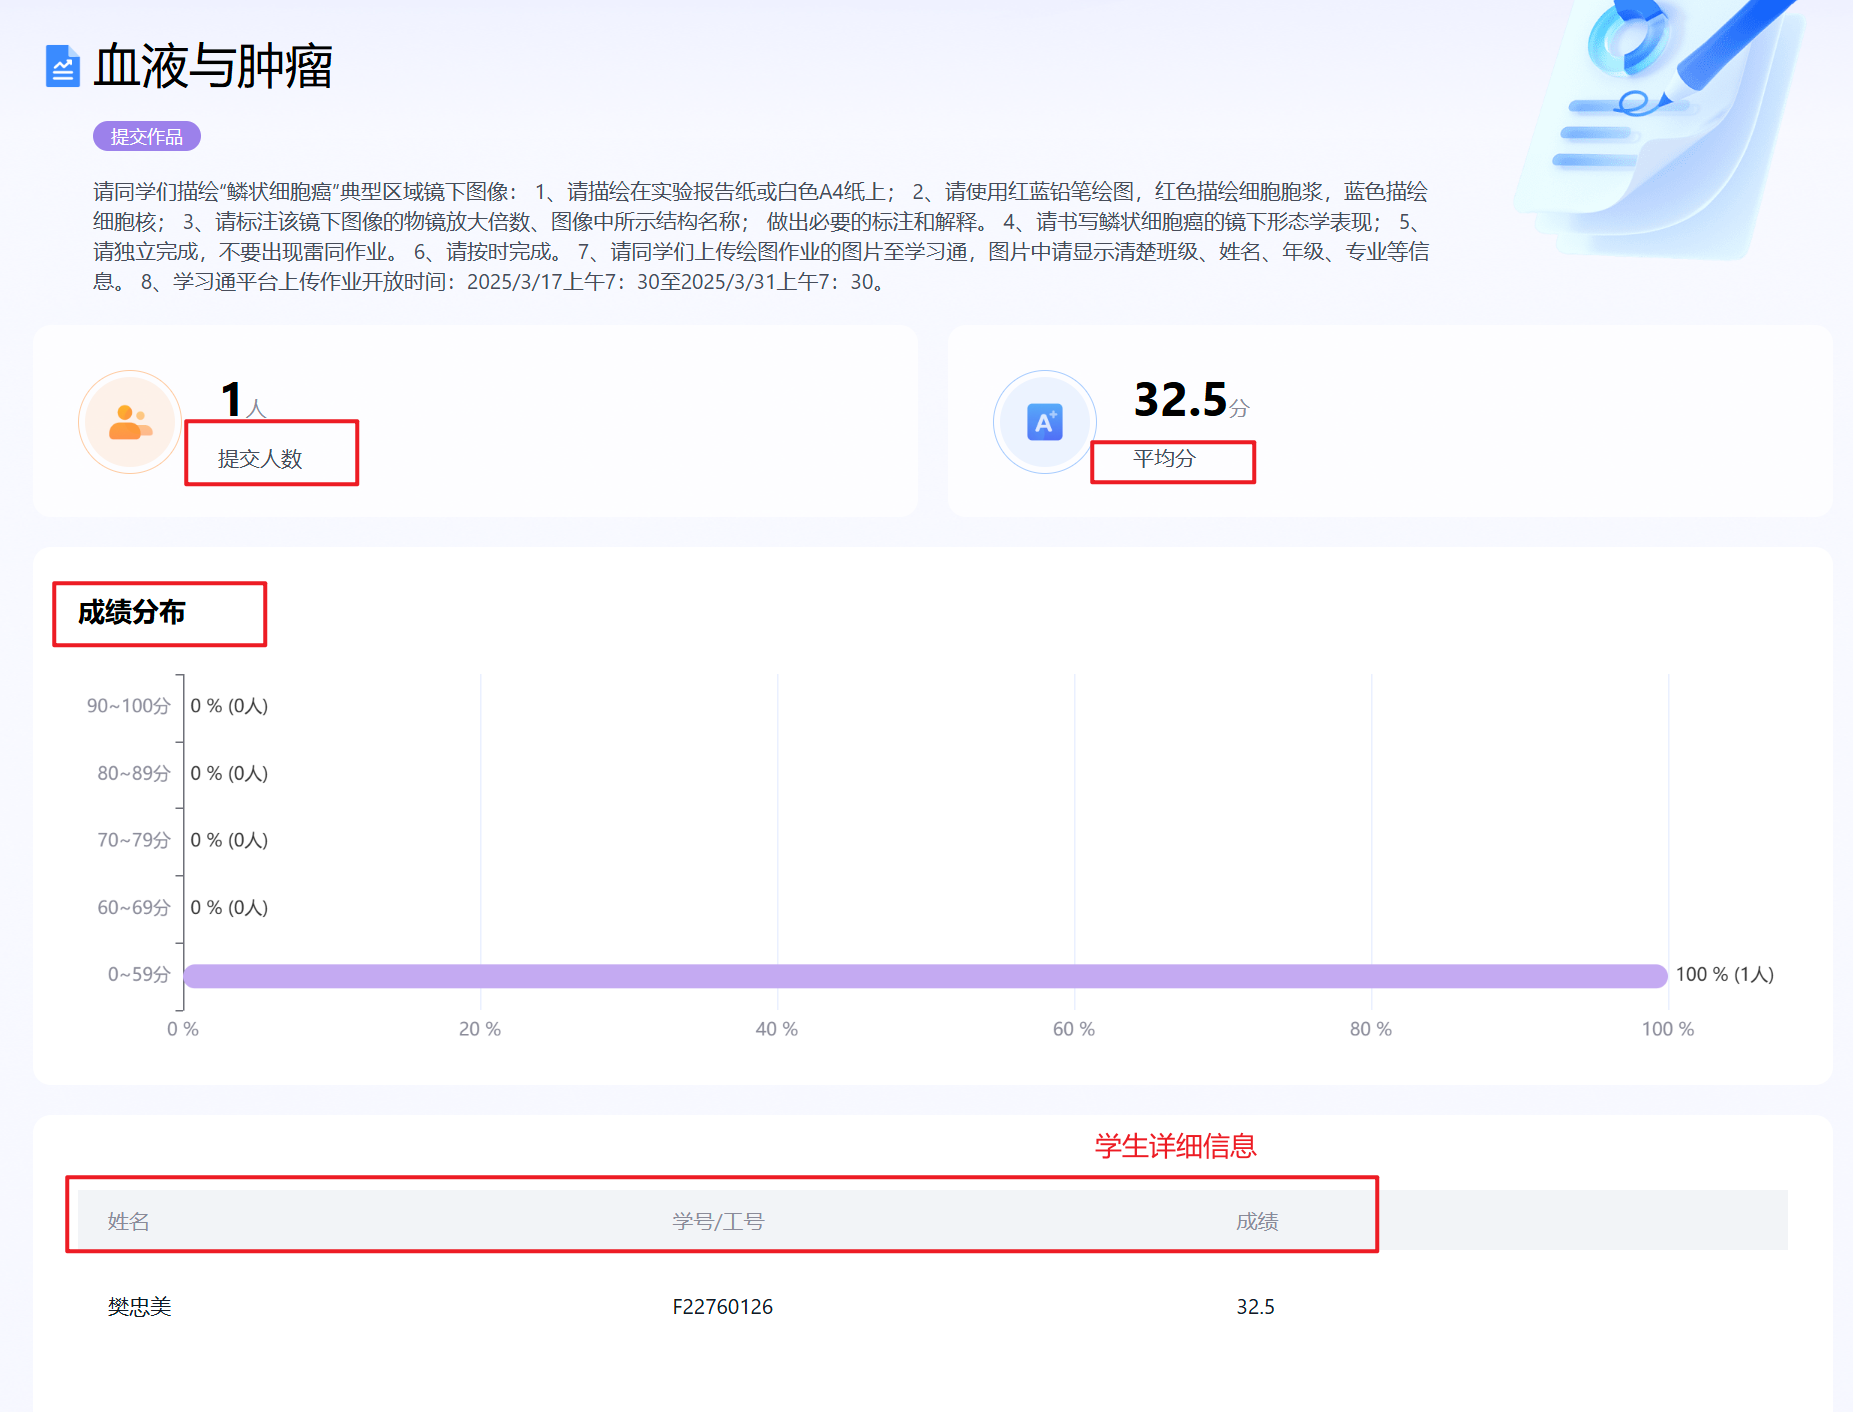Click the 姓名 column header

pos(128,1221)
